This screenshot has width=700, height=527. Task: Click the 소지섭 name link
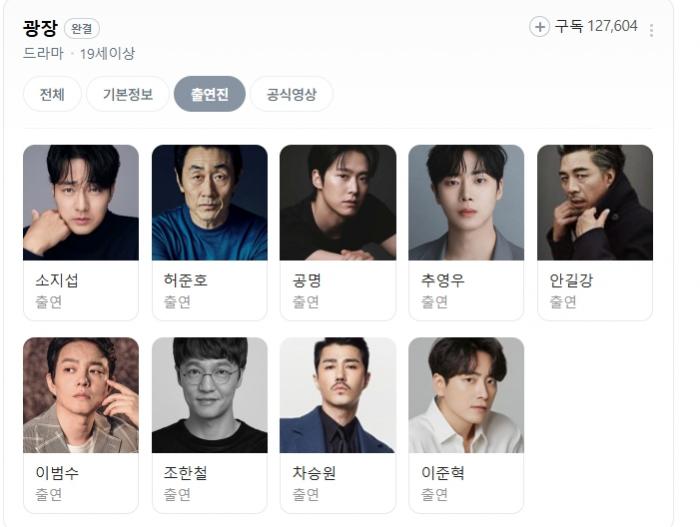pos(57,280)
